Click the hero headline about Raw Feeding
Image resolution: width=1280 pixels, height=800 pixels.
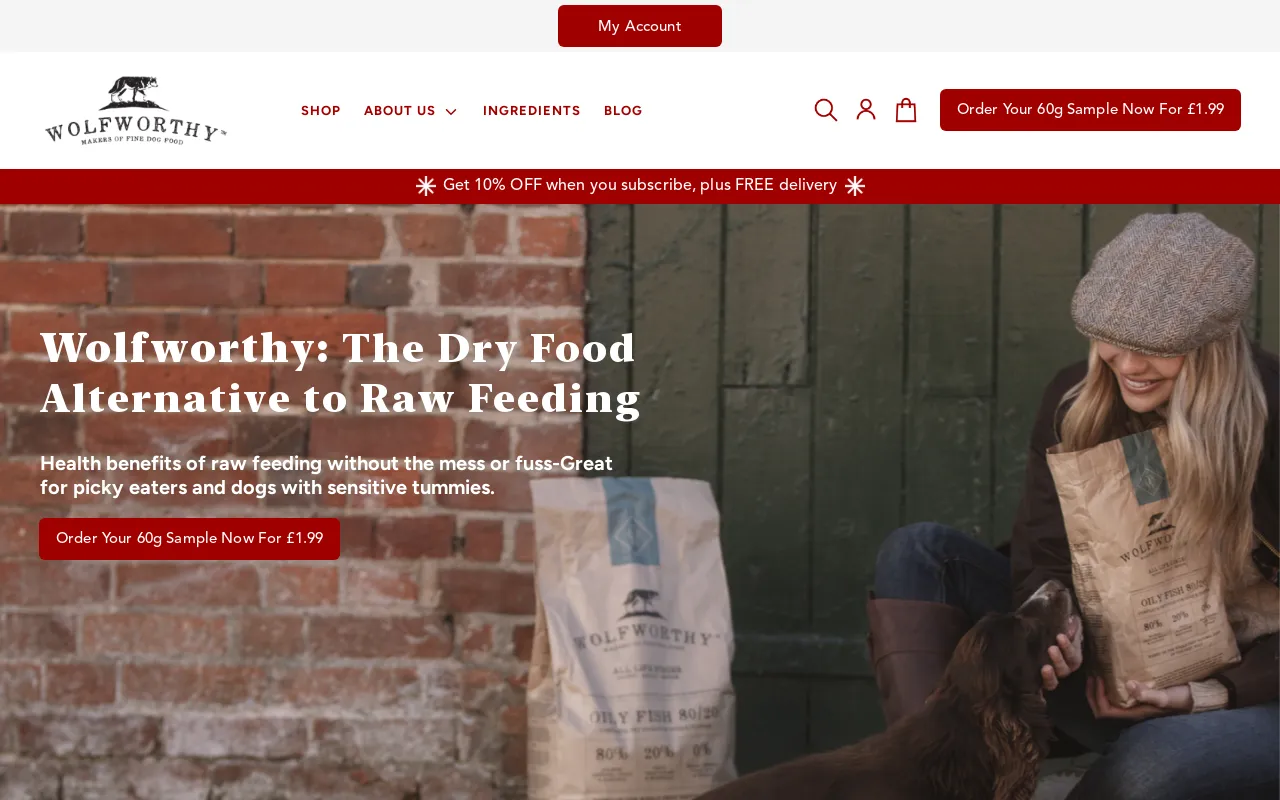340,373
